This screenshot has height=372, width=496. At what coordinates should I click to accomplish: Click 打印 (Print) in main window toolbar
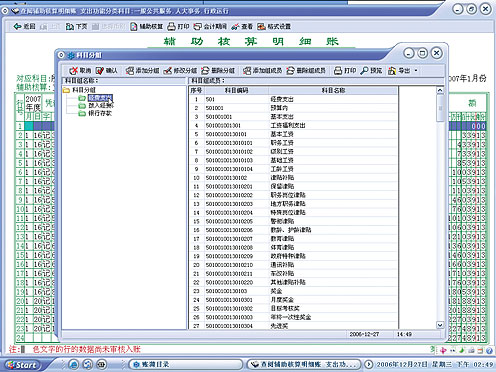(x=178, y=26)
